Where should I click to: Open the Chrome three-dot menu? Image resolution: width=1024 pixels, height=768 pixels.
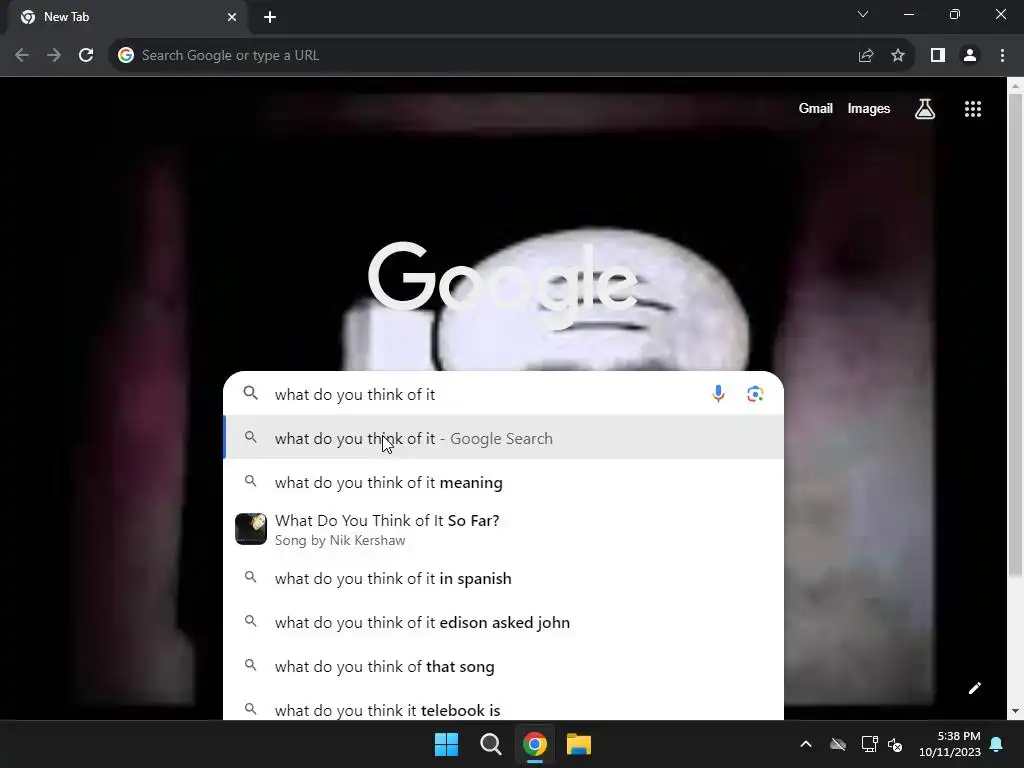1002,56
